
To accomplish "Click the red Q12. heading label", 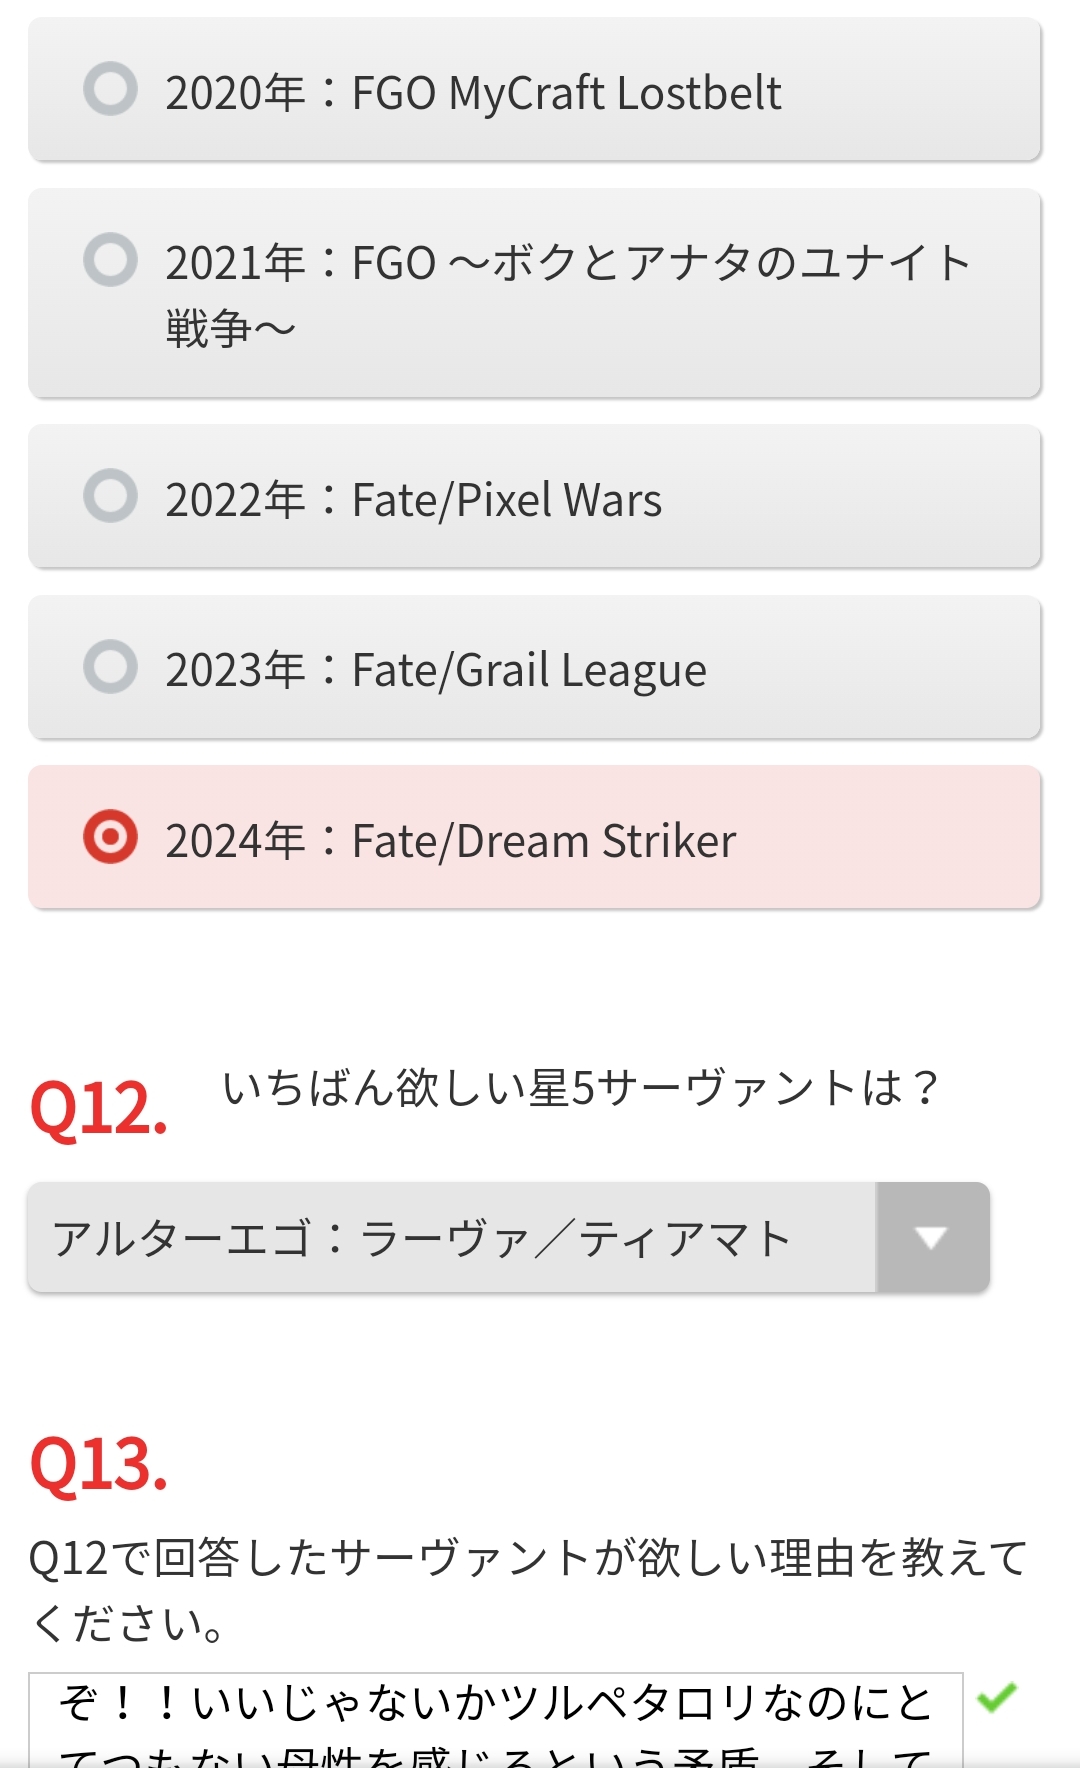I will tap(98, 1108).
